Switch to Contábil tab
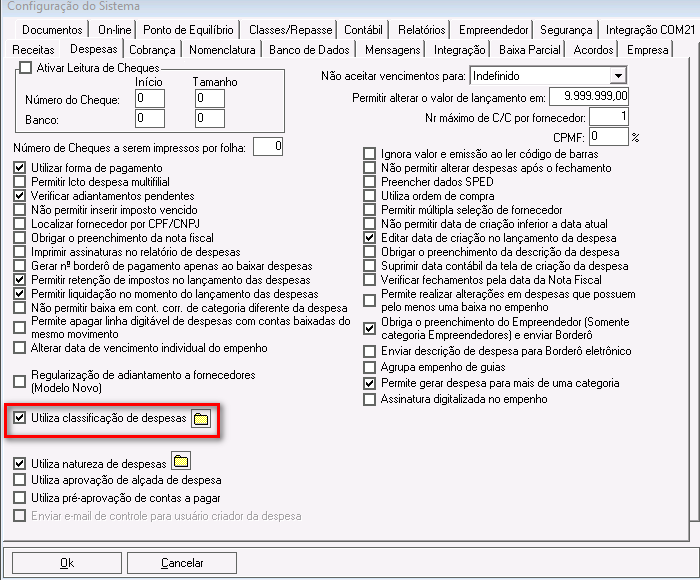Screen dimensions: 700x580 (363, 30)
